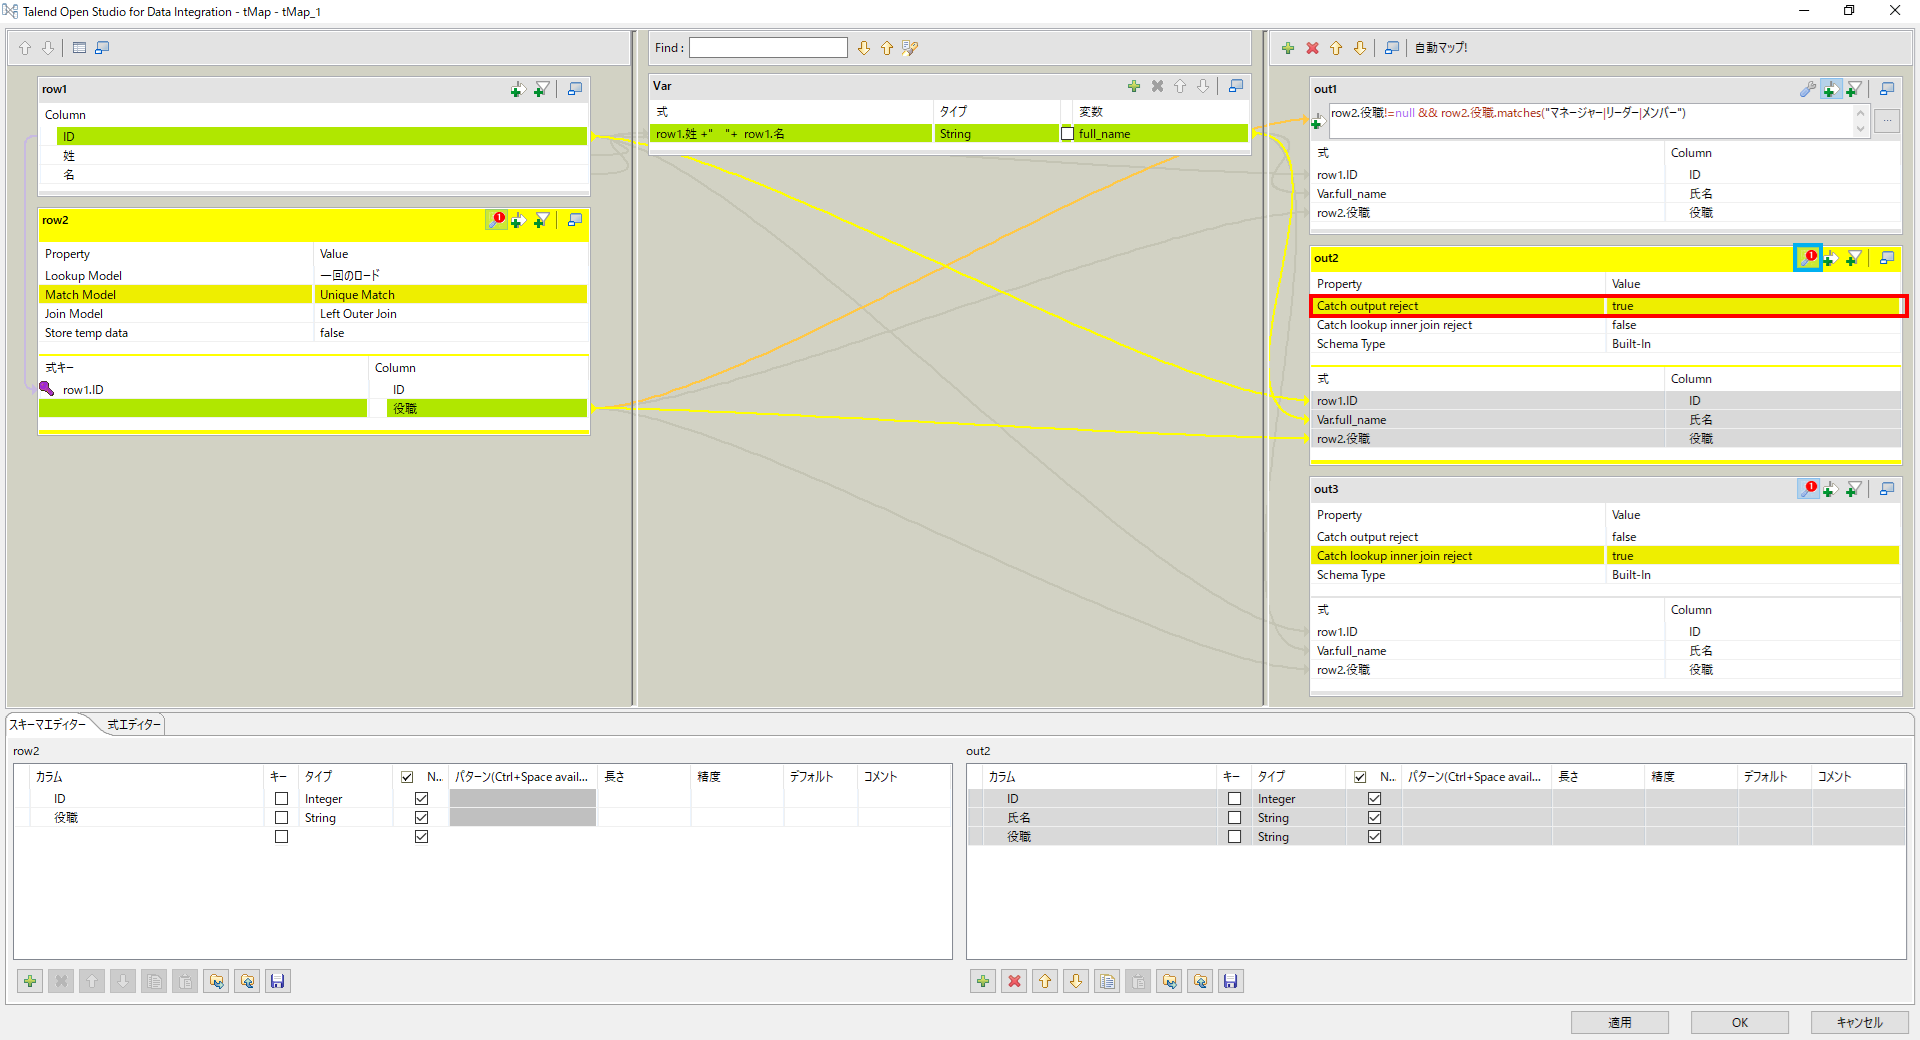1920x1040 pixels.
Task: Select the スキーマエディター tab
Action: click(50, 724)
